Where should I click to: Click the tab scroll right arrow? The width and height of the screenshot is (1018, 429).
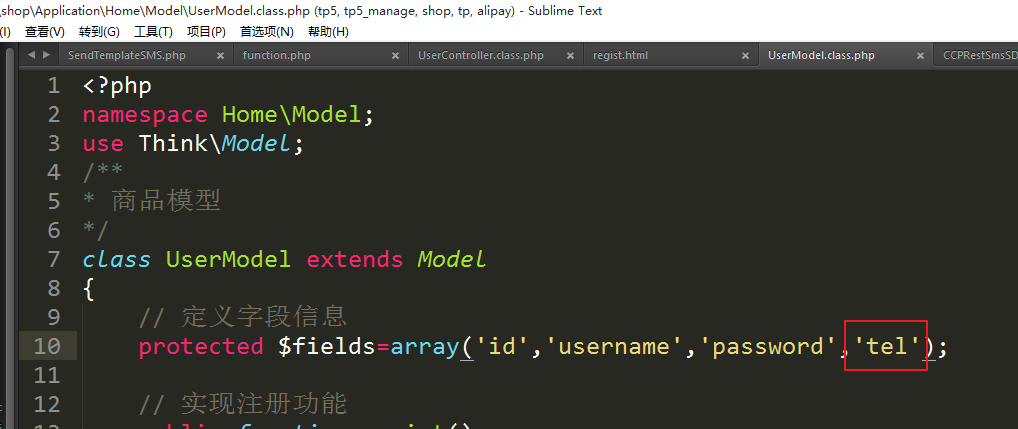[x=46, y=55]
